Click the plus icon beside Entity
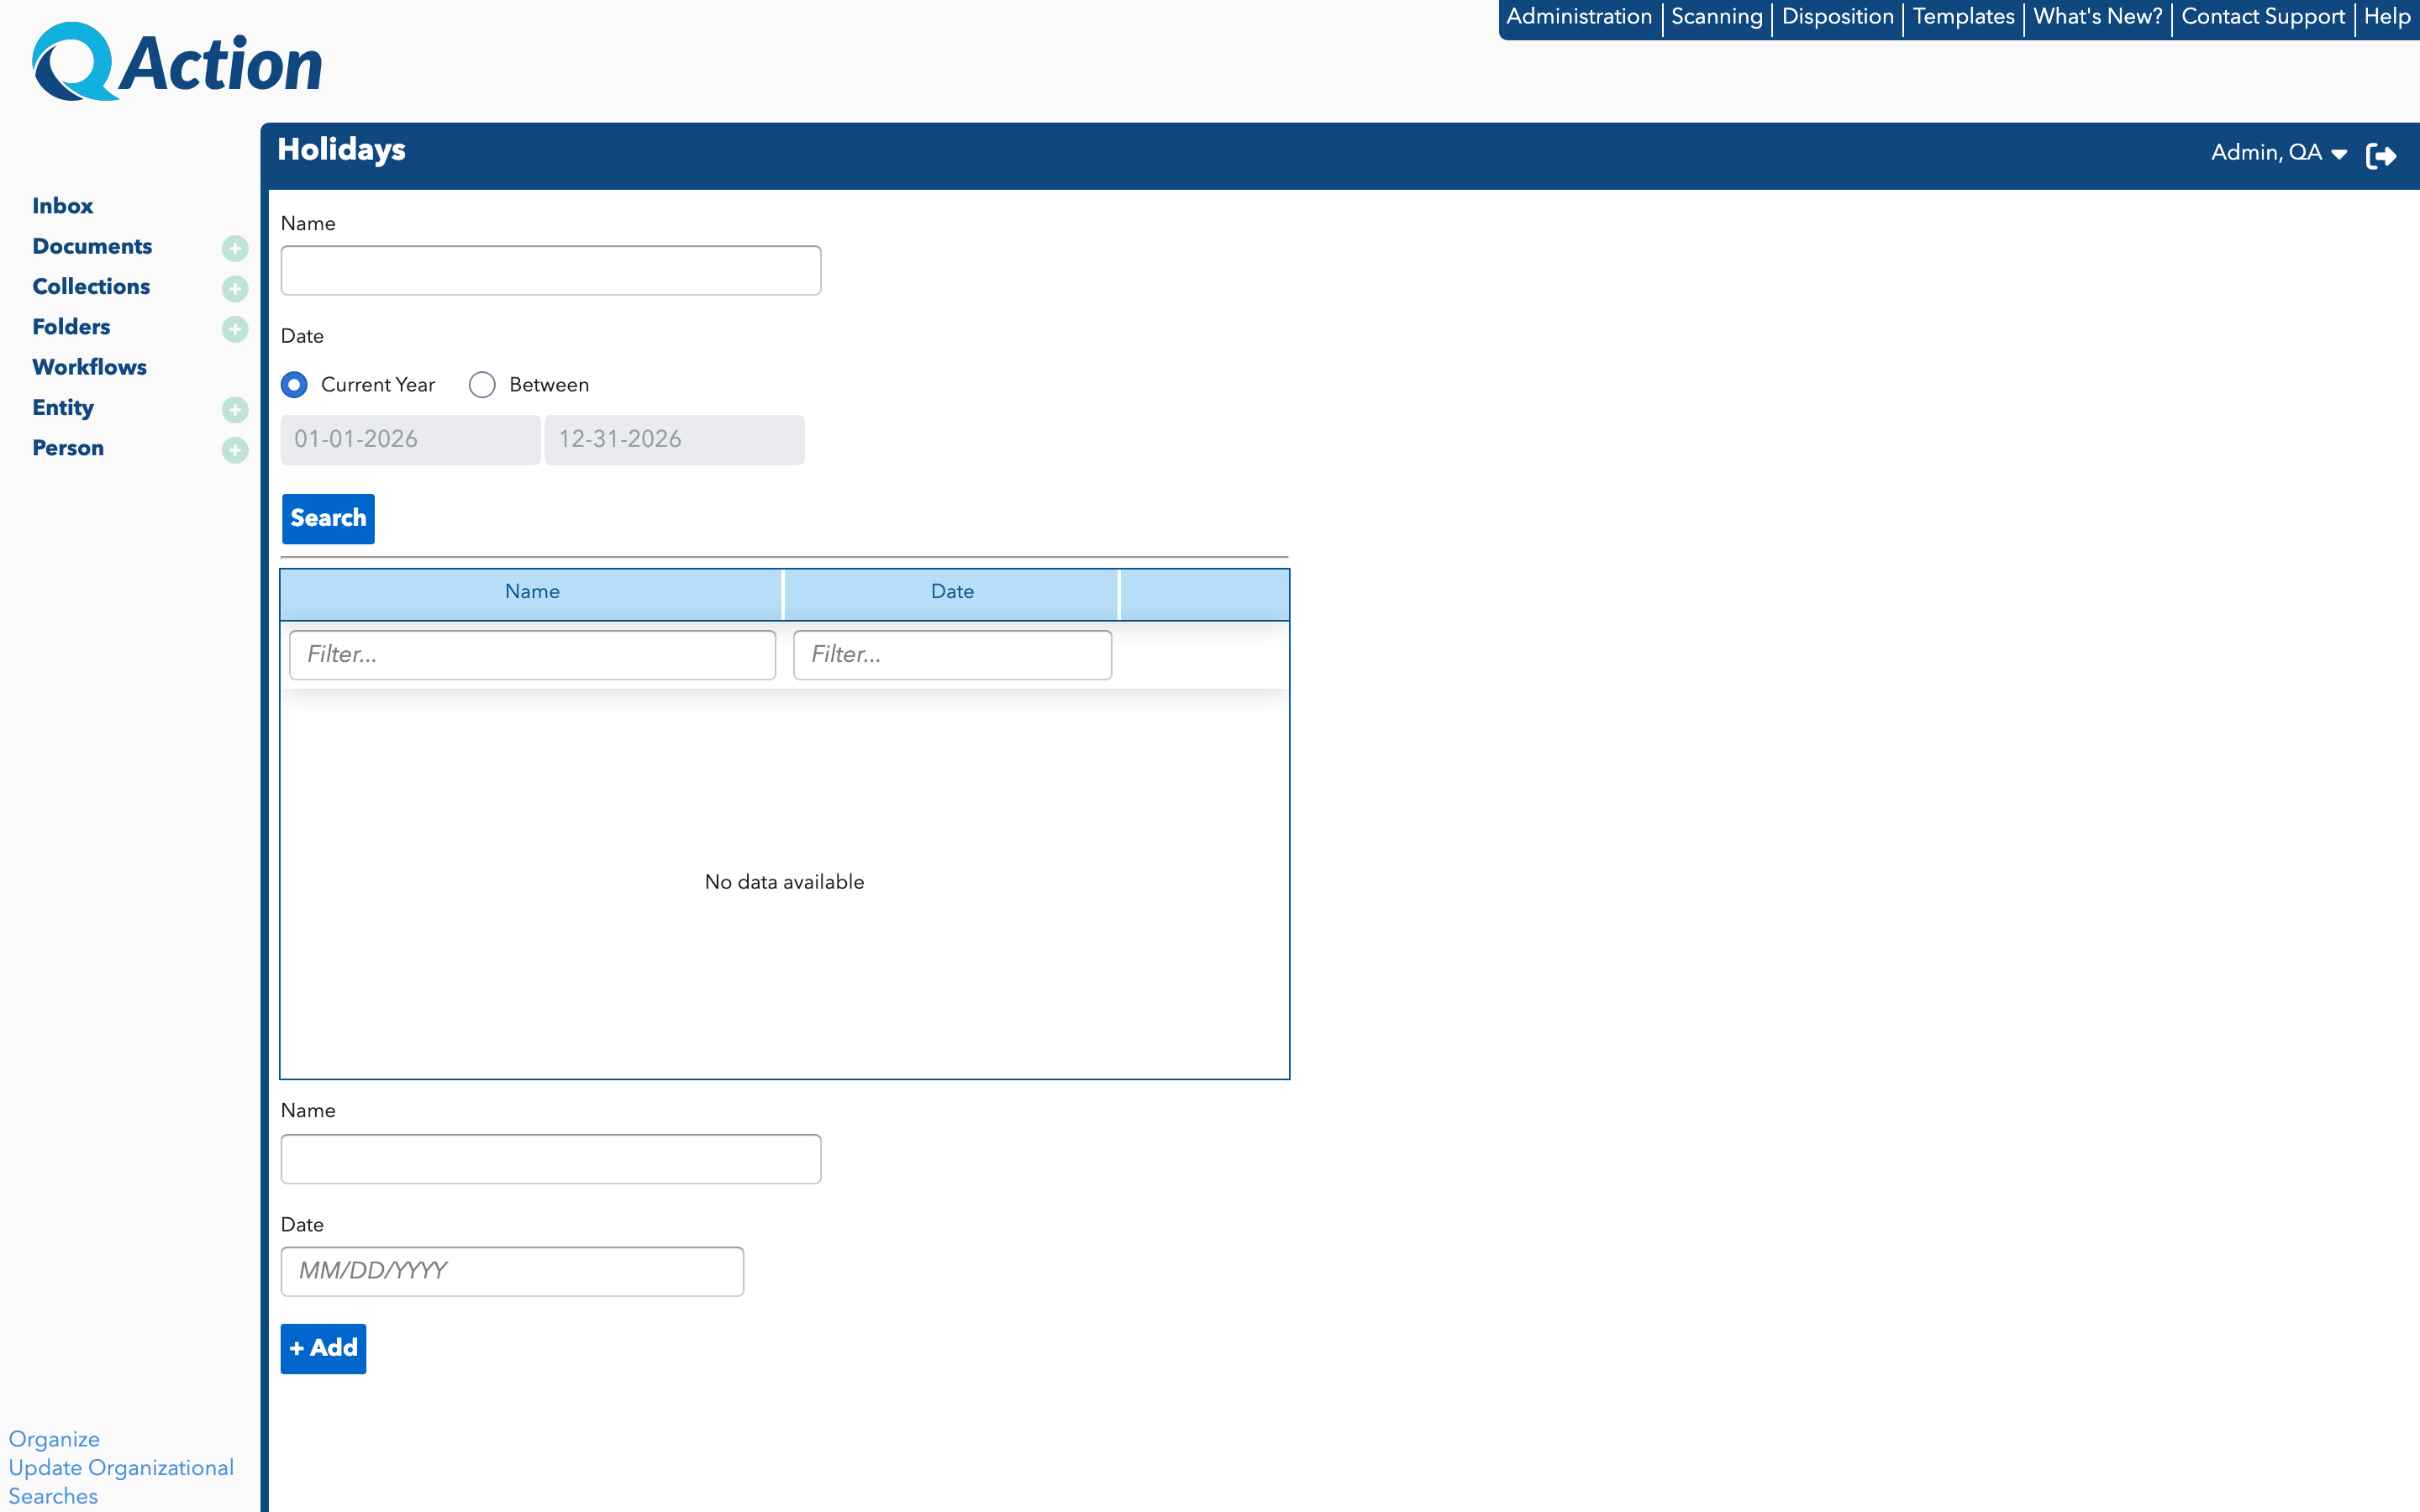 pyautogui.click(x=235, y=409)
